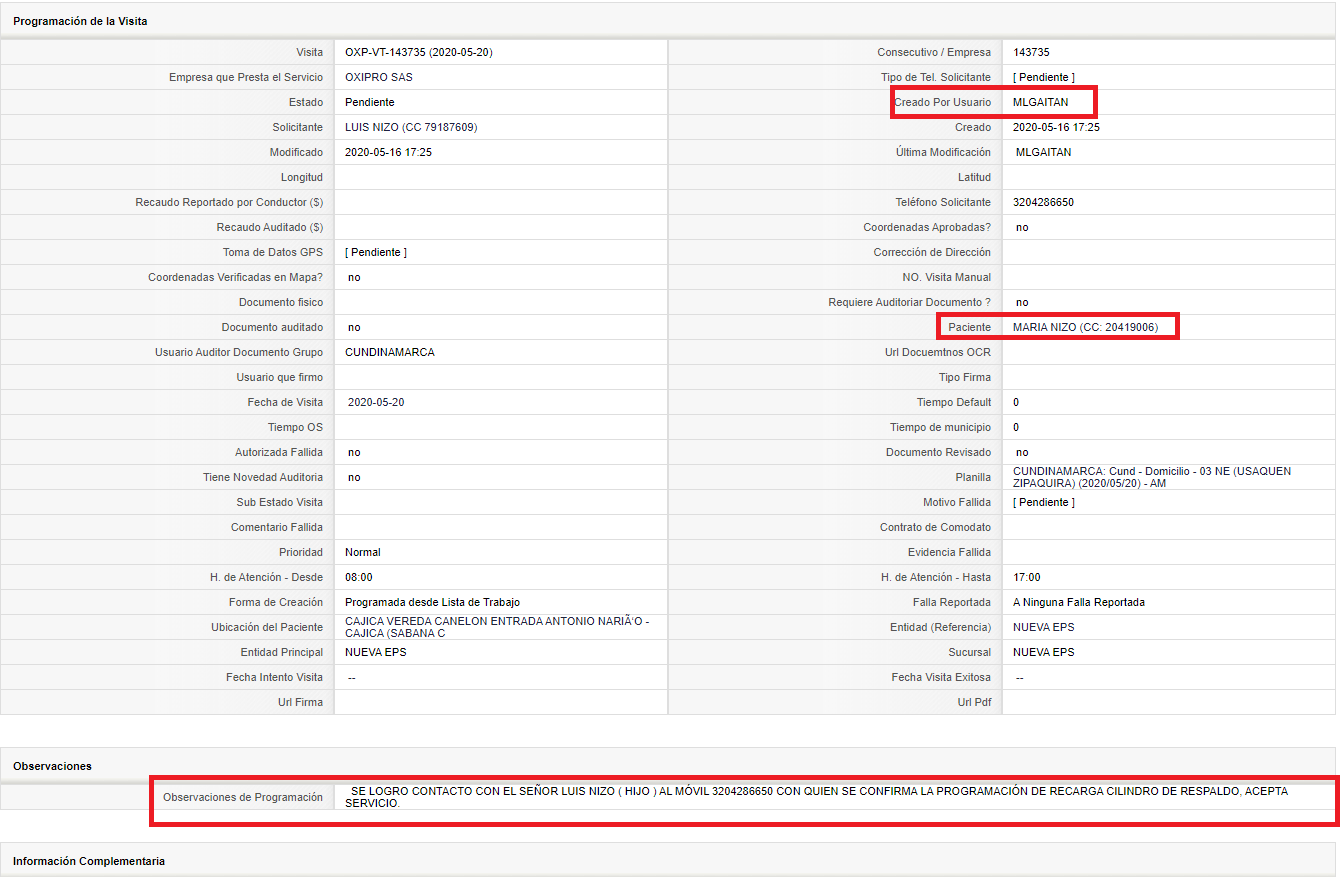The width and height of the screenshot is (1343, 877).
Task: Click the 'Recaudo Auditado ($)' label
Action: click(270, 227)
